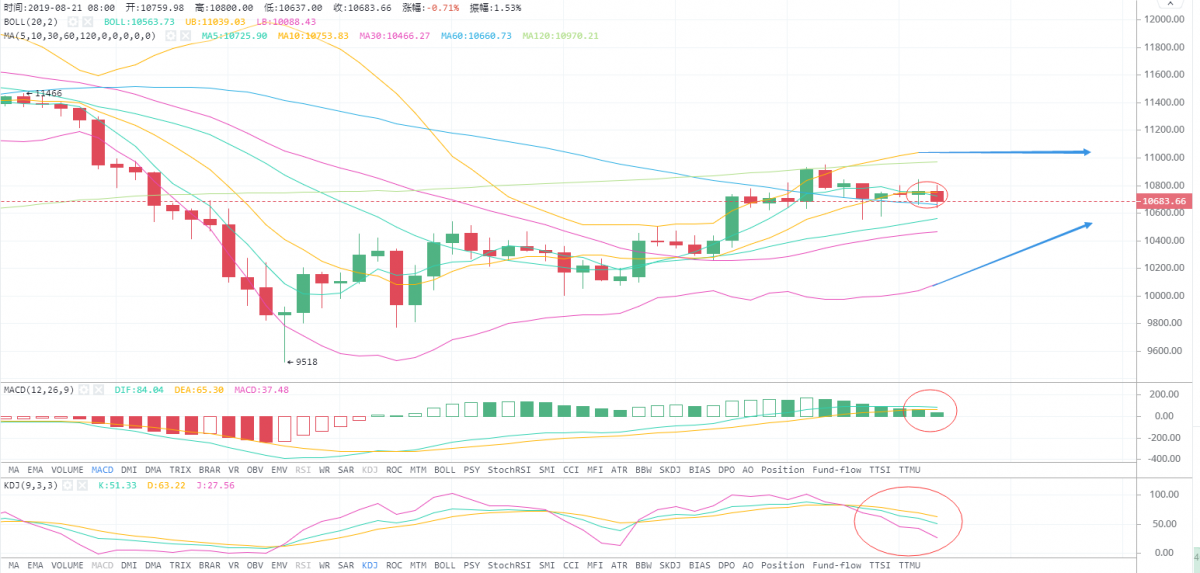Click the highlighted KDJ tab at bottom

tap(370, 564)
